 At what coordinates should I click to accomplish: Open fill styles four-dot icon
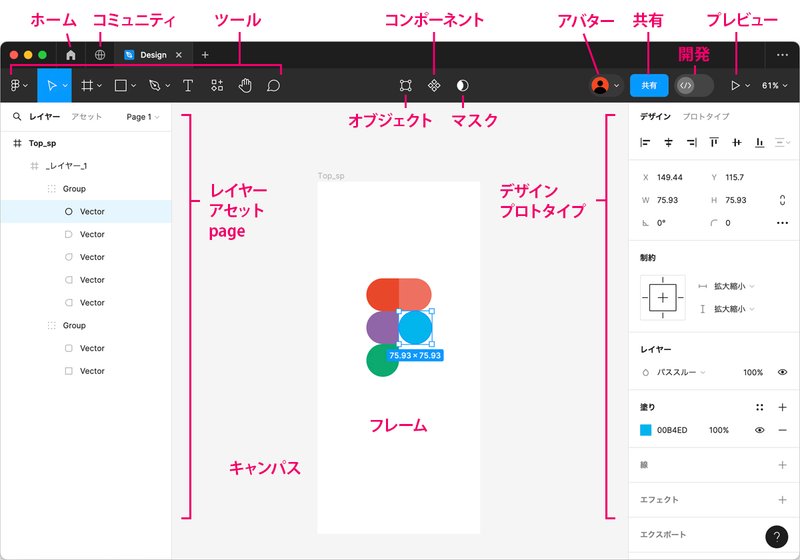coord(760,407)
